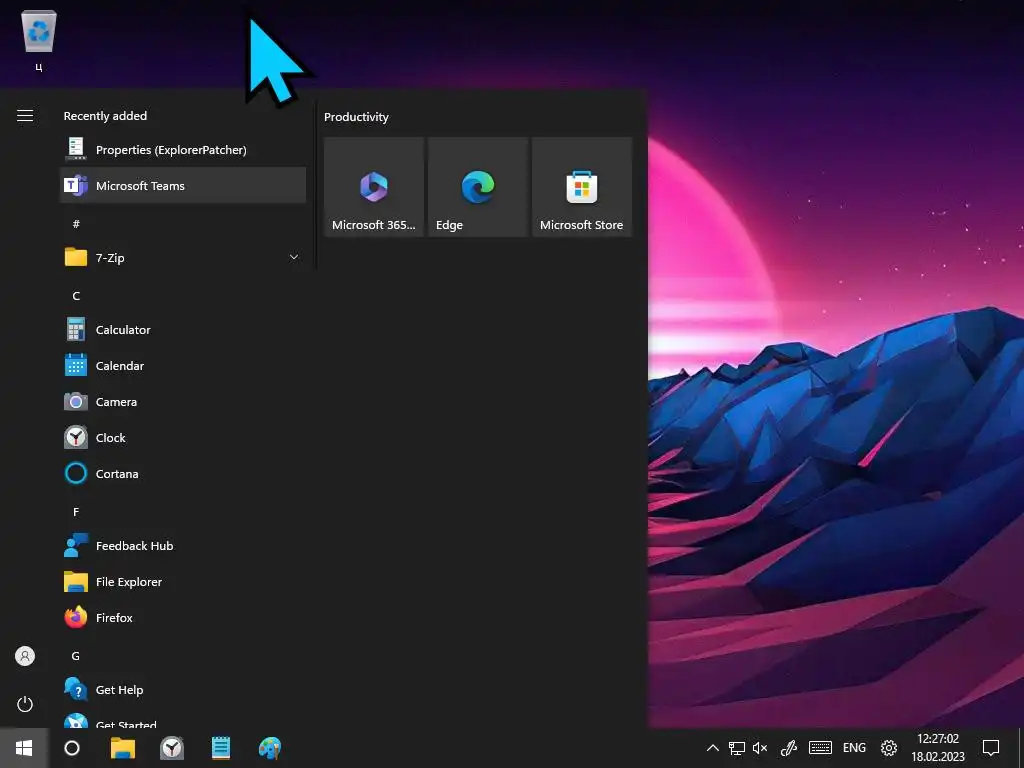Show hidden tray icons chevron

point(712,748)
